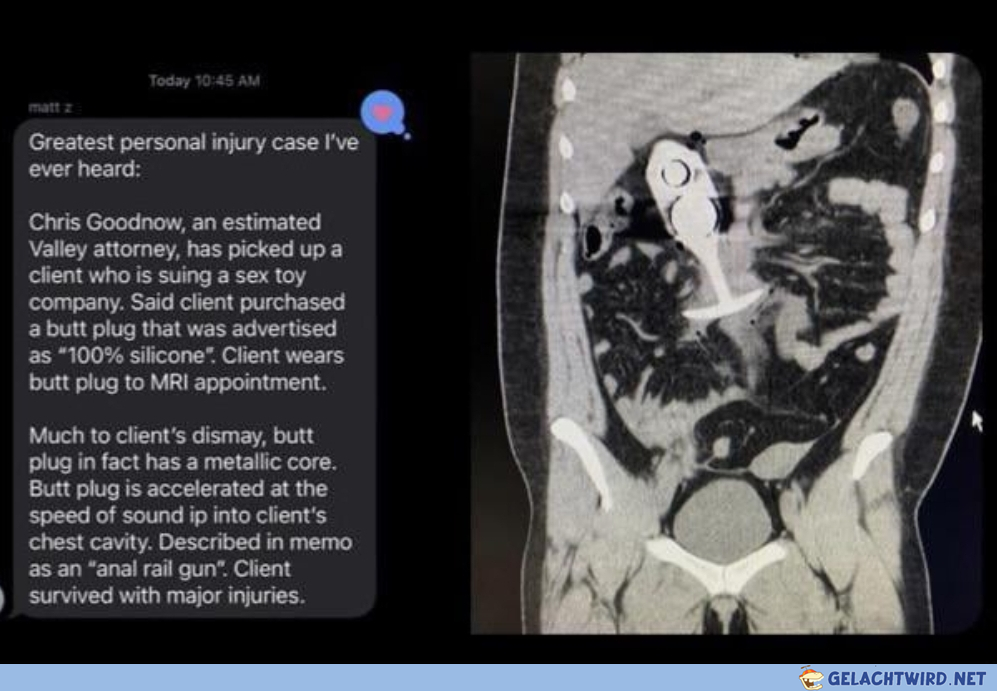Click the mouse arrow beside the scan

click(977, 421)
